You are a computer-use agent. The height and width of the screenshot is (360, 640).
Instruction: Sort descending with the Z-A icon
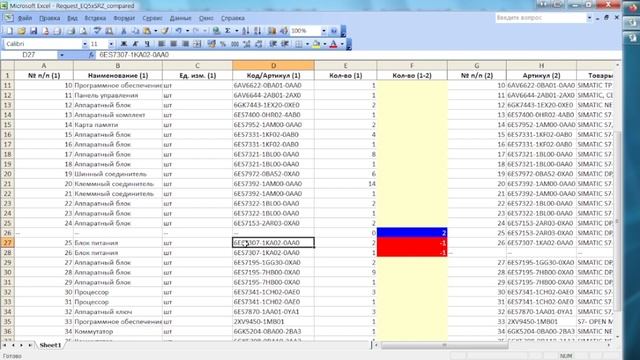point(258,31)
